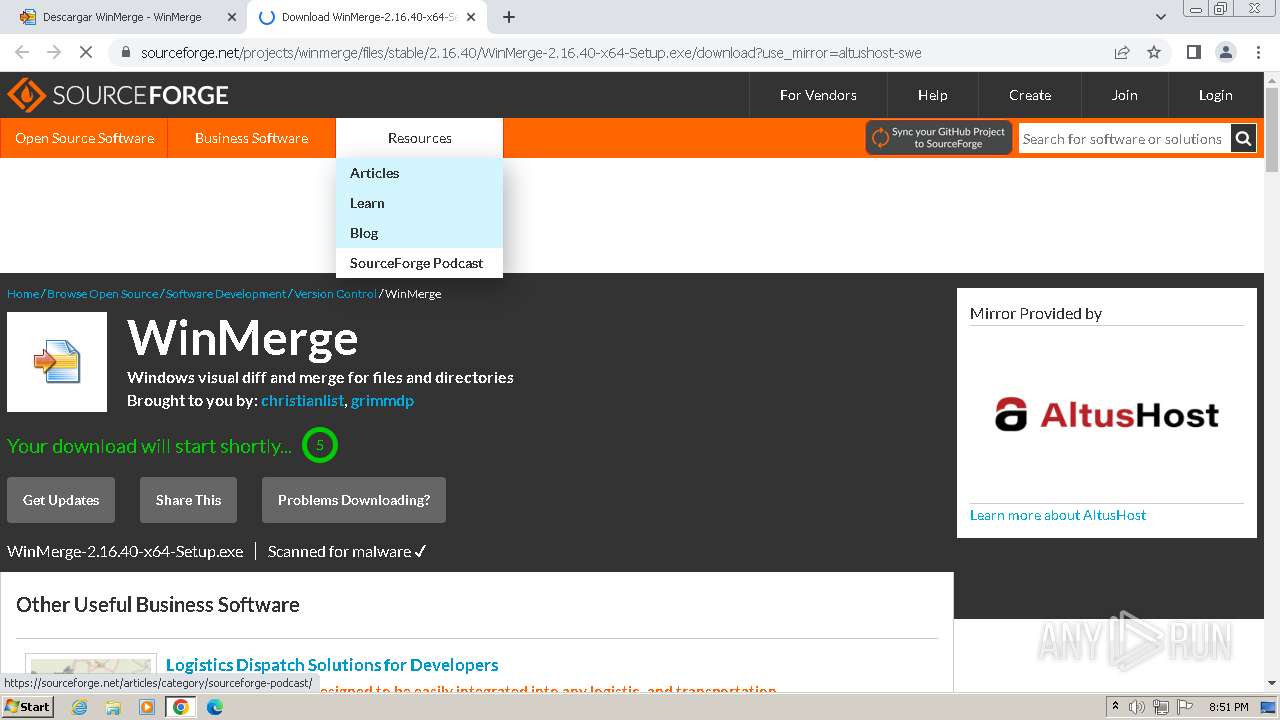Toggle the browser side panel icon
1280x720 pixels.
pyautogui.click(x=1193, y=52)
